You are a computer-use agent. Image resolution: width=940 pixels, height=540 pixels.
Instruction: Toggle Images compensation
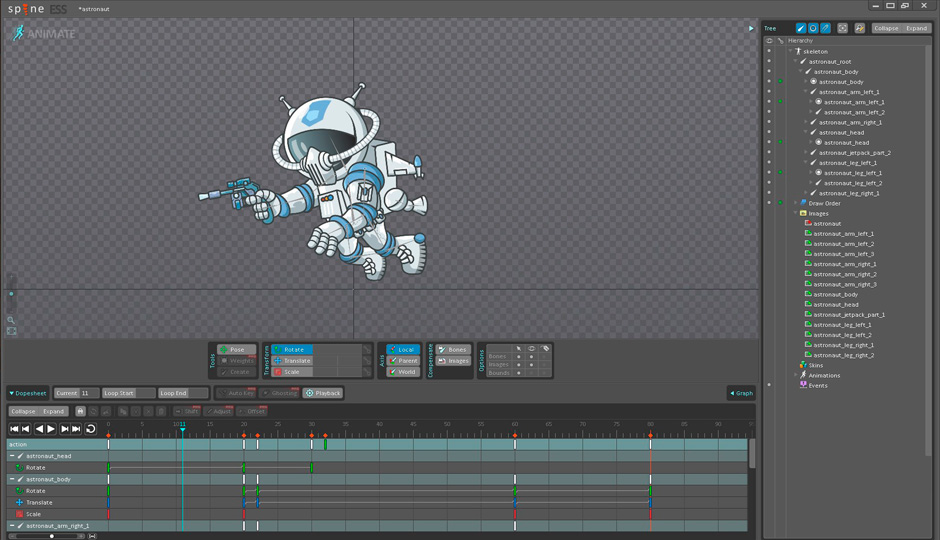[x=453, y=361]
